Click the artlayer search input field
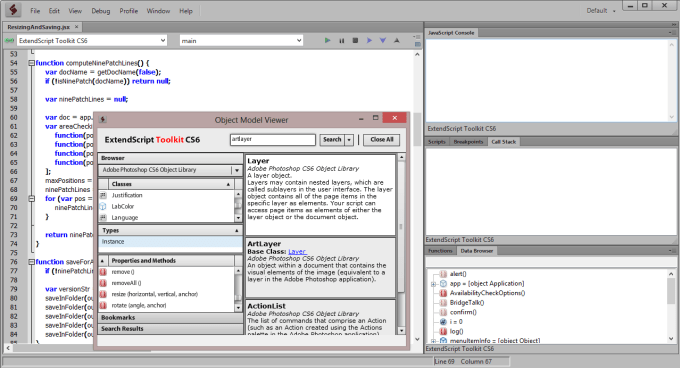Screen dimensions: 680x368 (x=272, y=140)
